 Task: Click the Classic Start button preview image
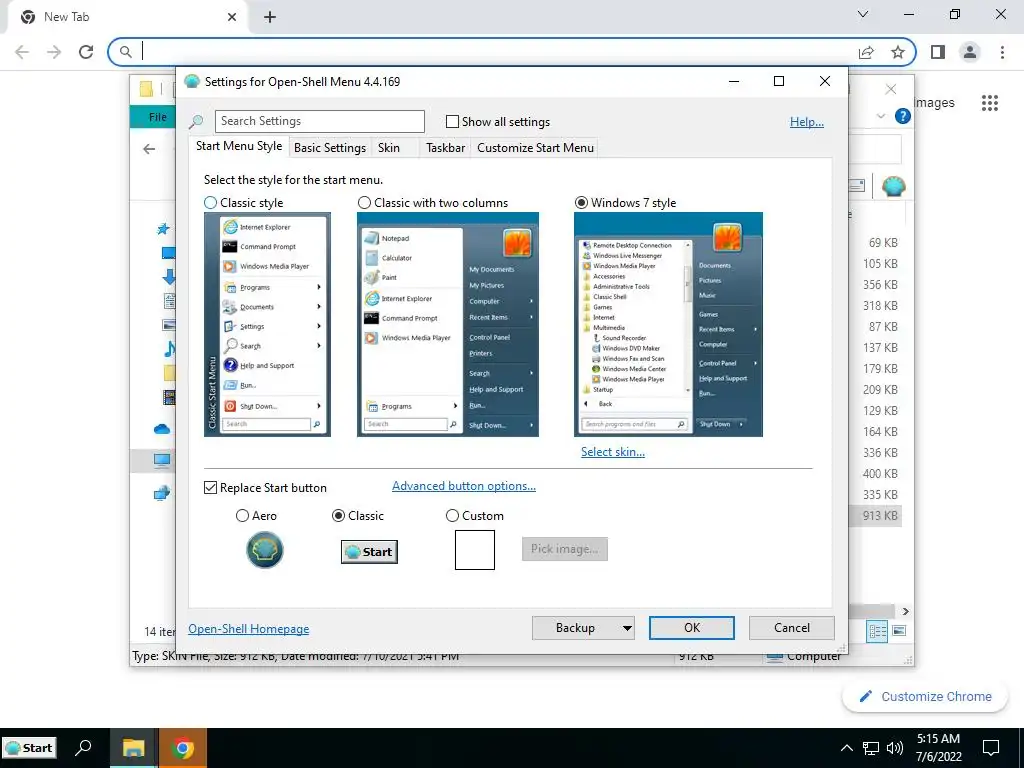(x=369, y=552)
